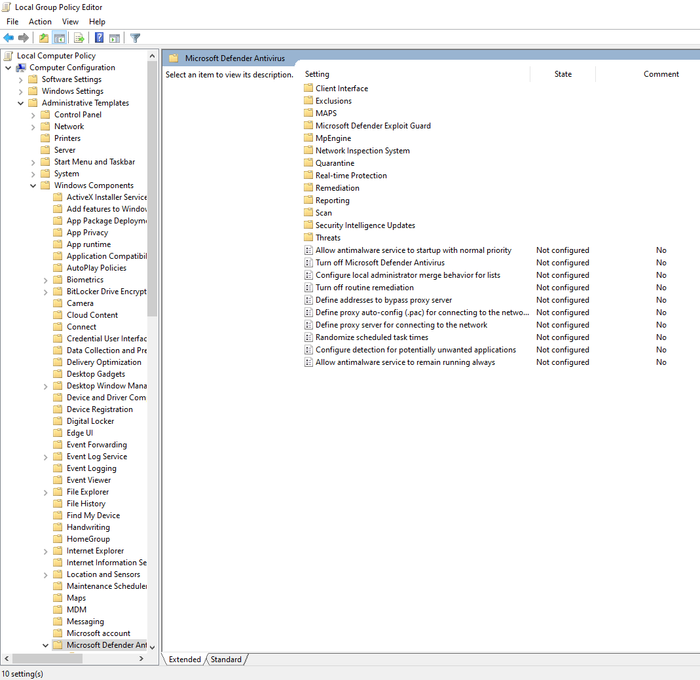Select Configure detection for potentially unwanted applications

click(x=416, y=350)
